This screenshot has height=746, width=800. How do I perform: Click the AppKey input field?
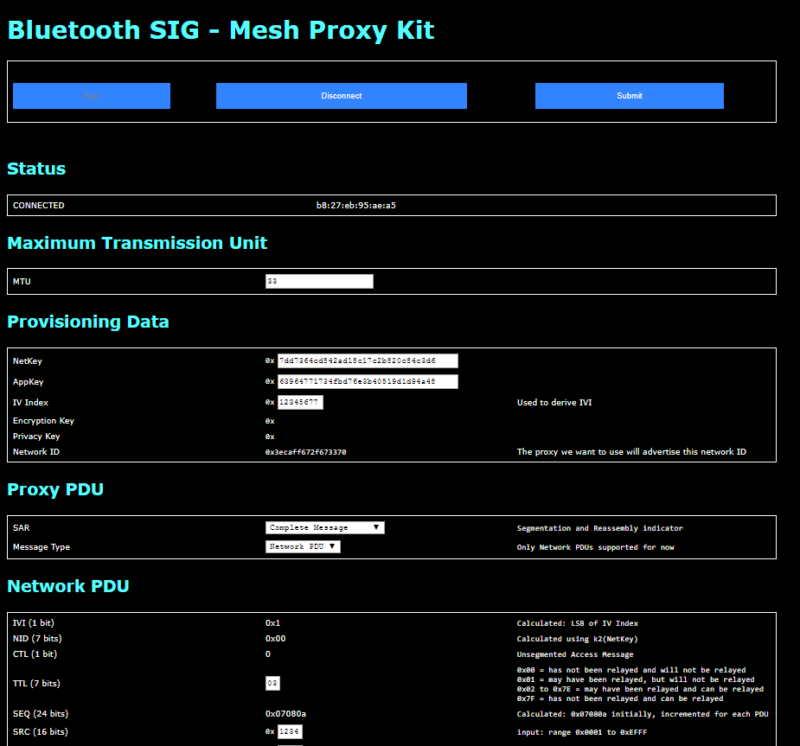pyautogui.click(x=370, y=381)
